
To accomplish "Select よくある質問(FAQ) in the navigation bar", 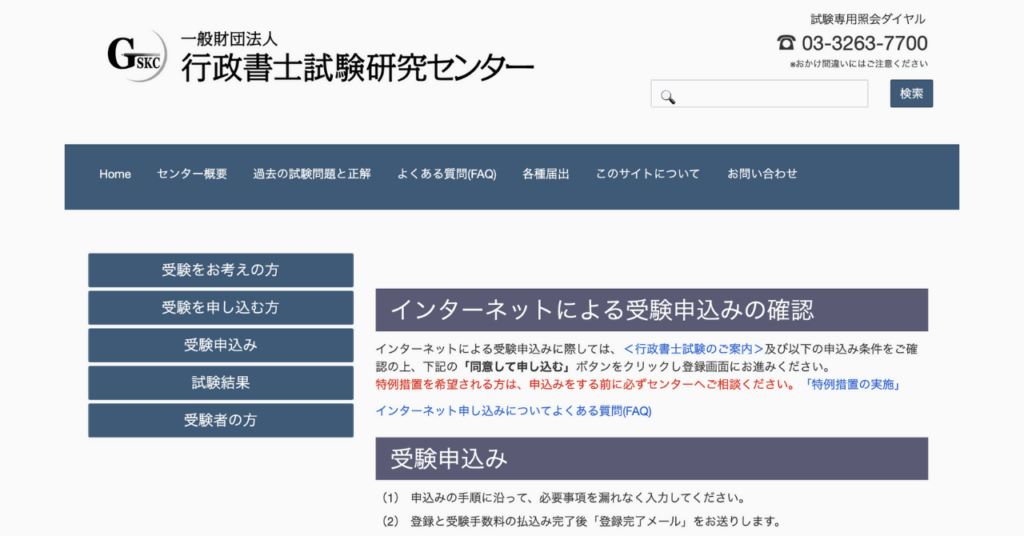I will (446, 174).
